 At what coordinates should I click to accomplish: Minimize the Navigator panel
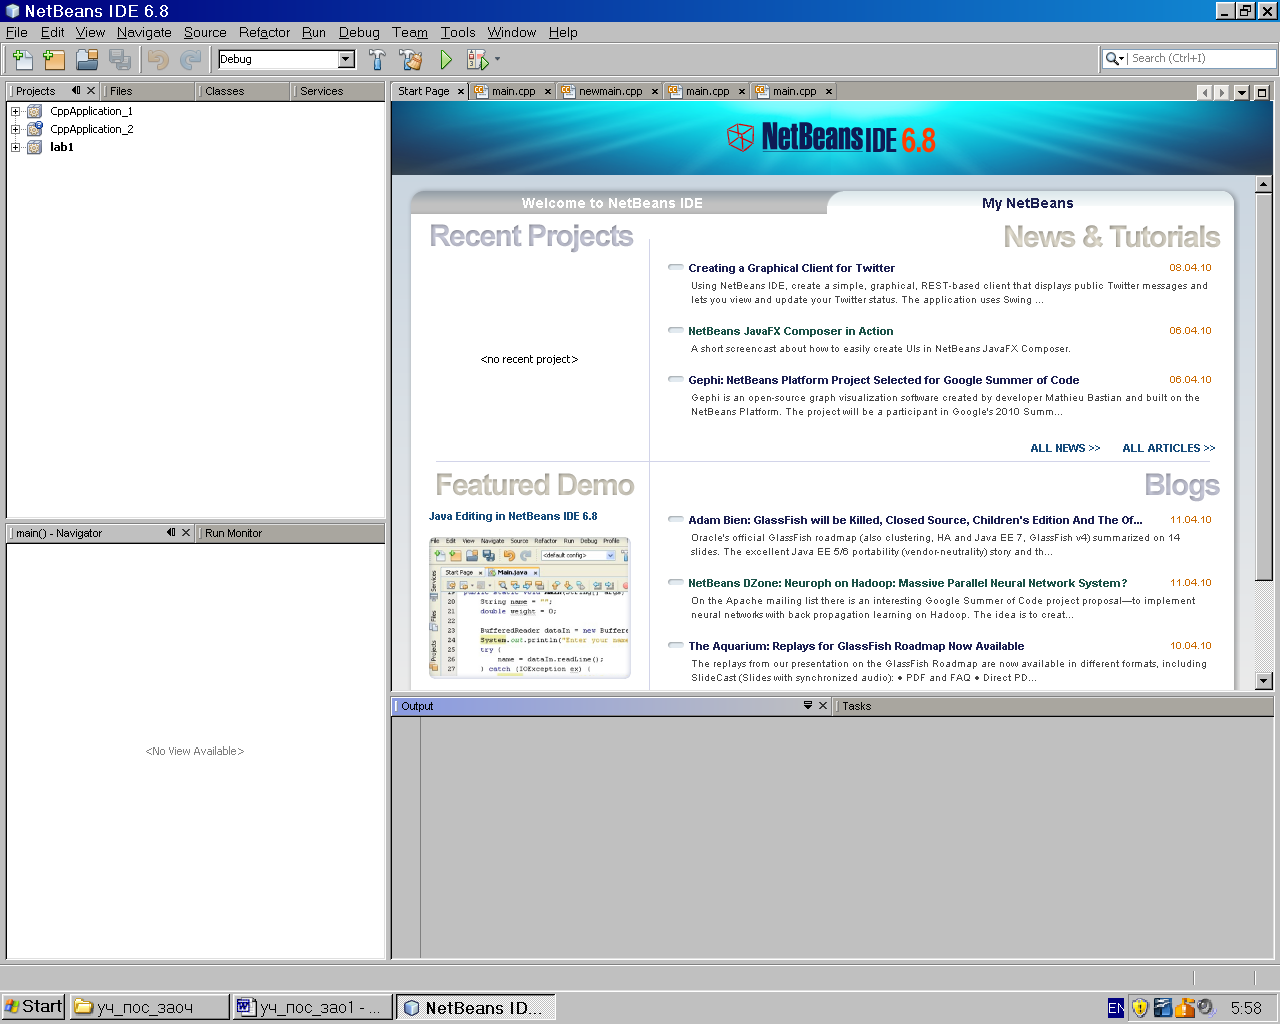click(x=171, y=532)
